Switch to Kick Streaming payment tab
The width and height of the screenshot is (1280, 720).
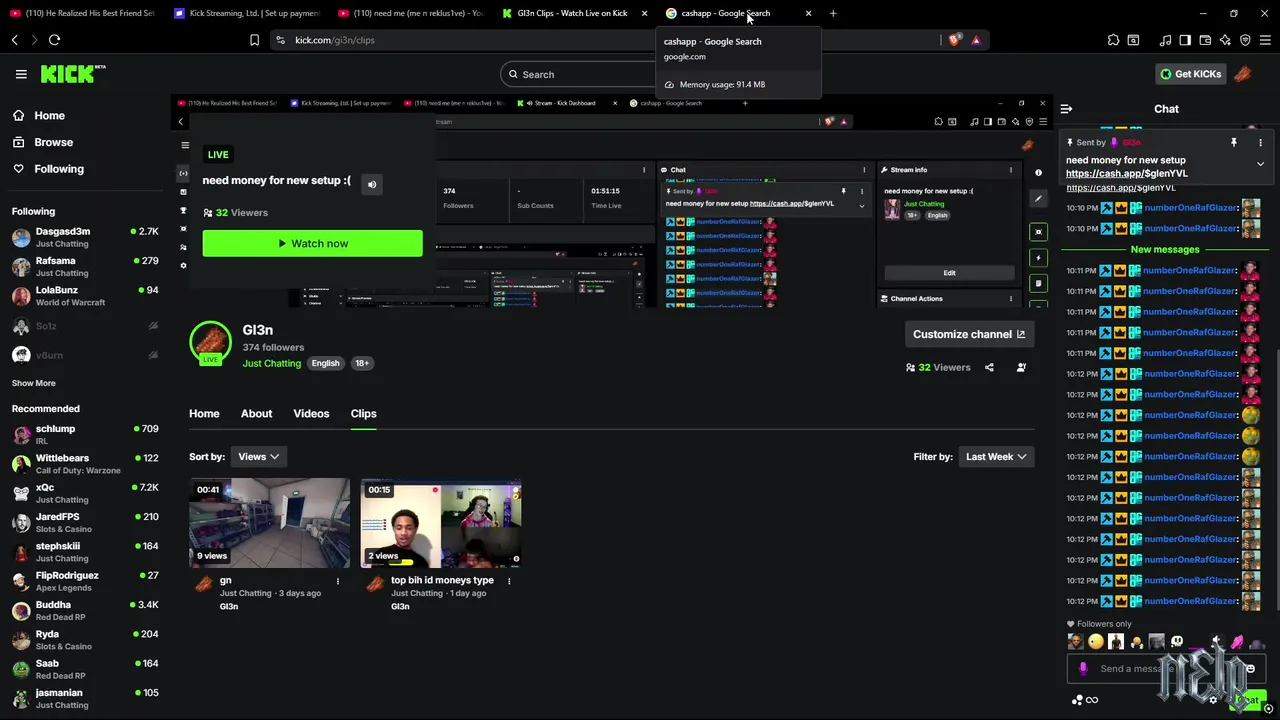246,13
